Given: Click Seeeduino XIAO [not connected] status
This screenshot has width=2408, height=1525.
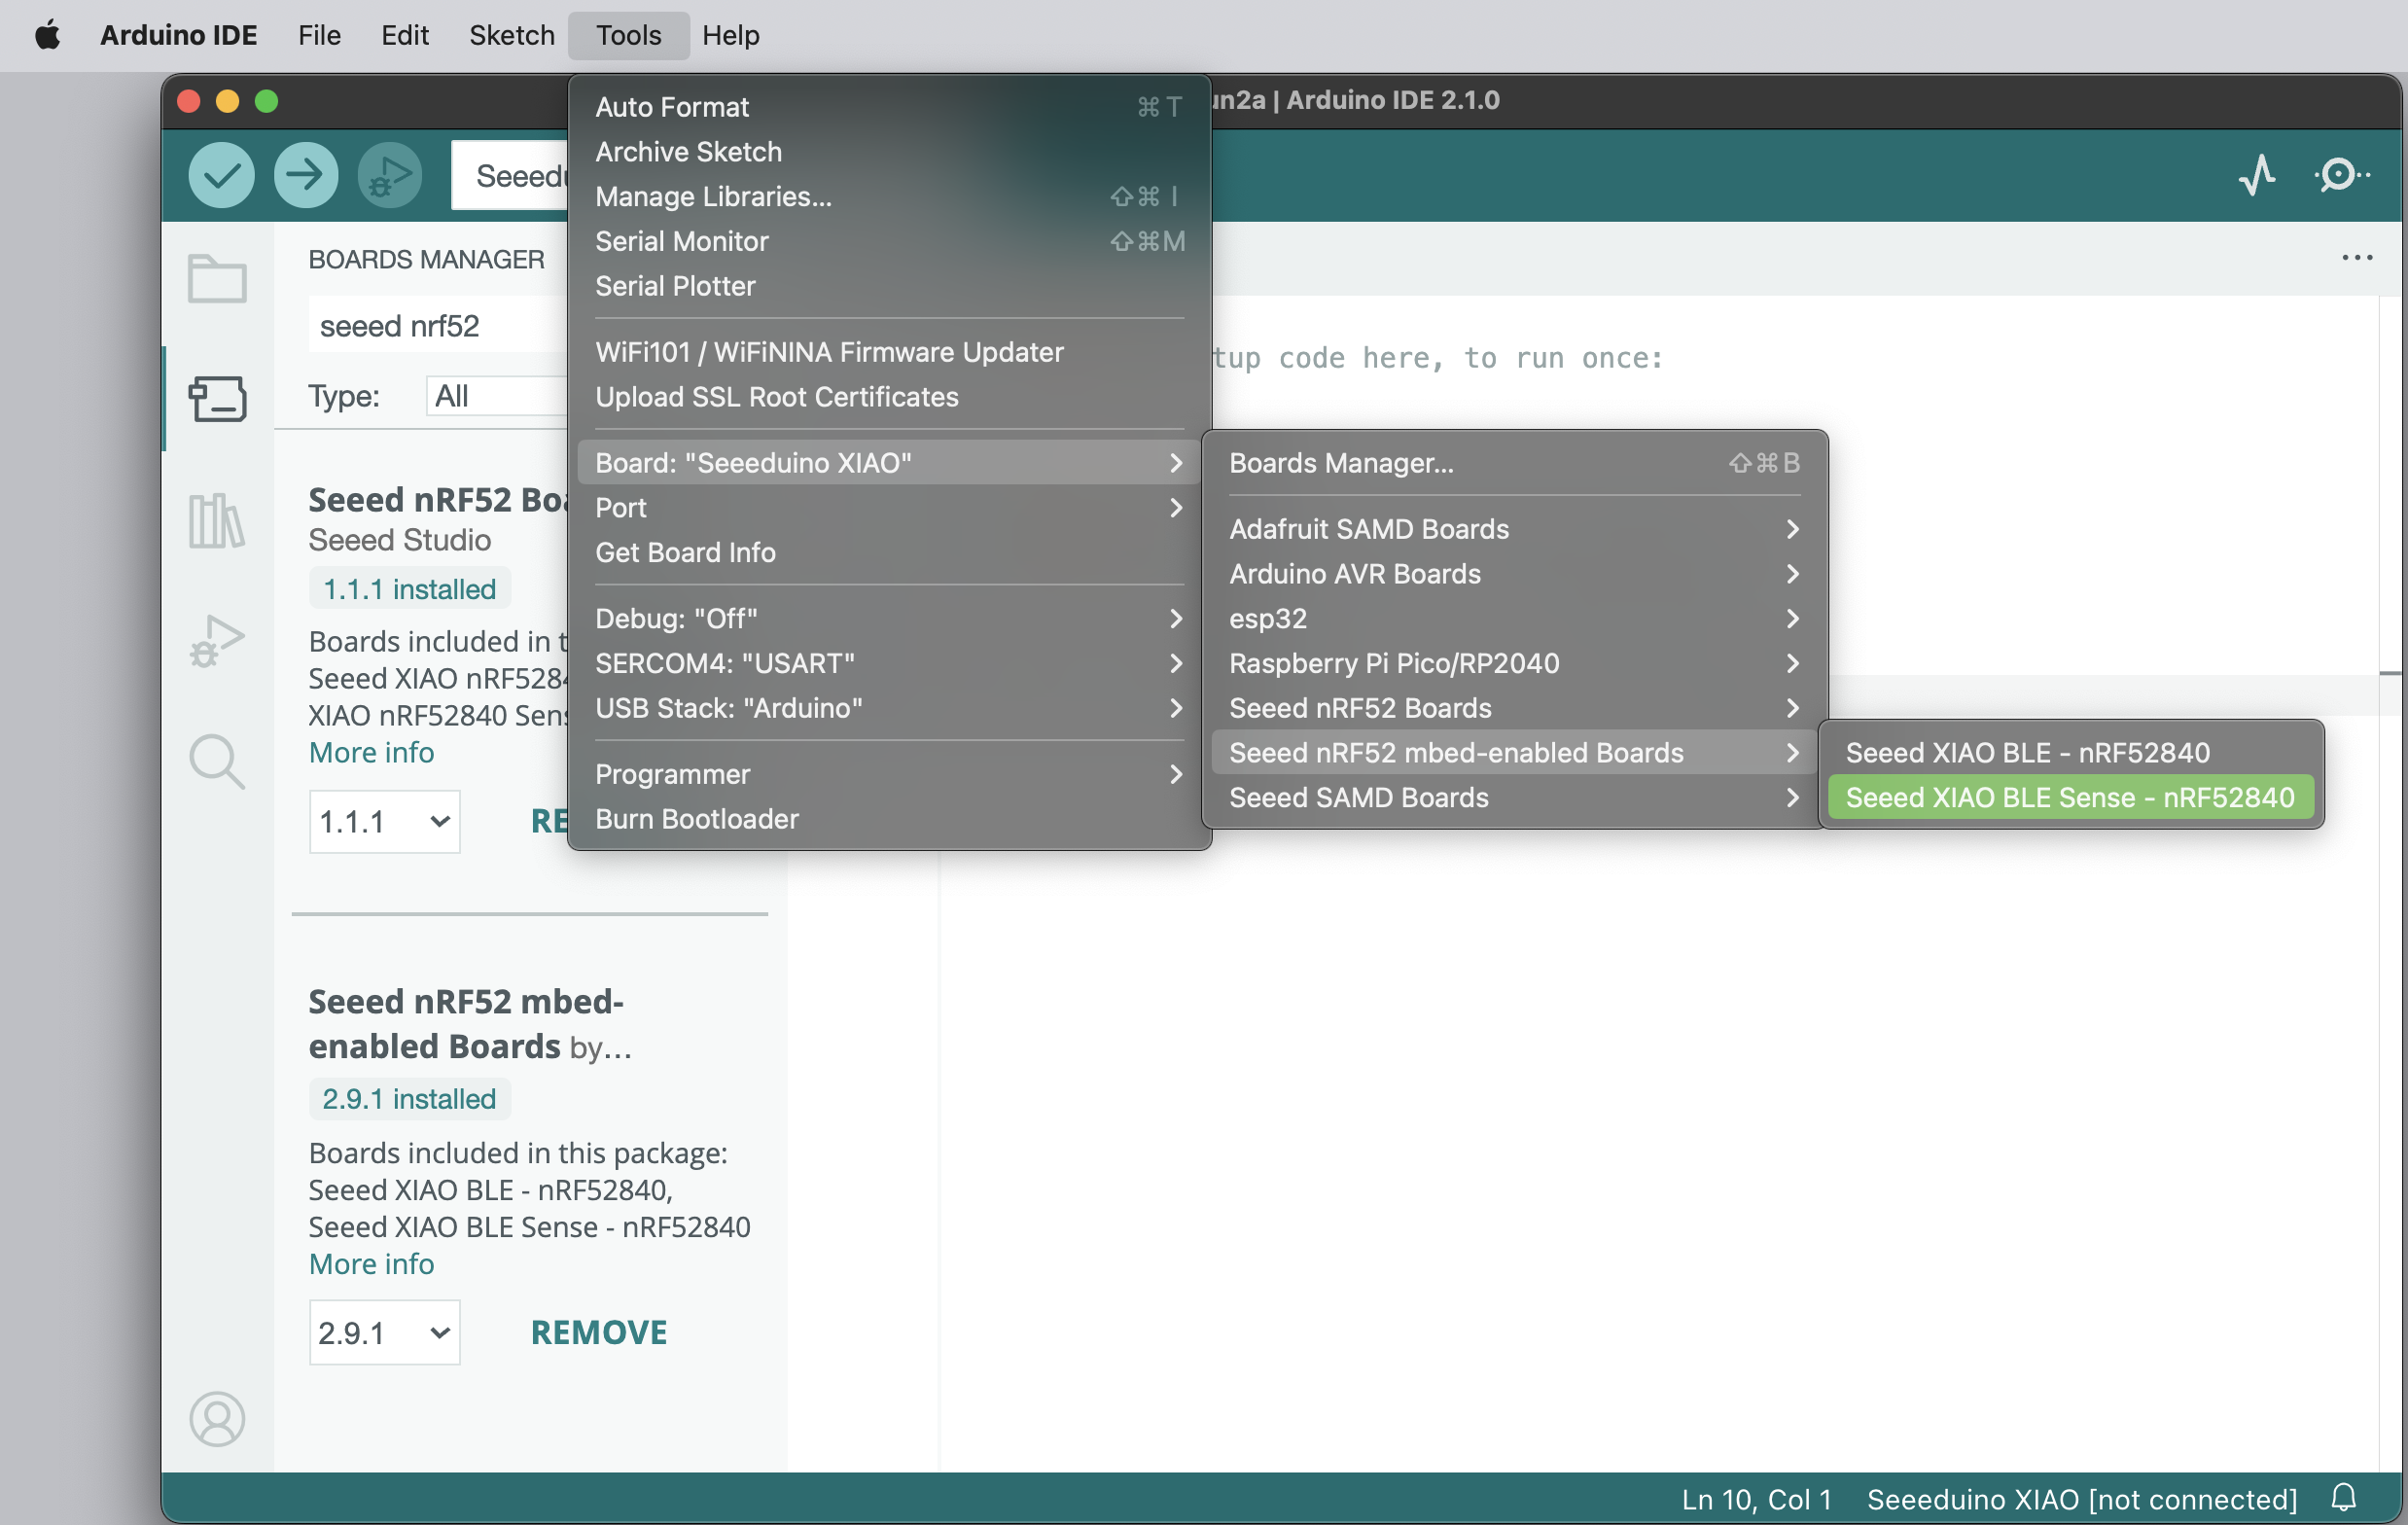Looking at the screenshot, I should [x=2082, y=1500].
